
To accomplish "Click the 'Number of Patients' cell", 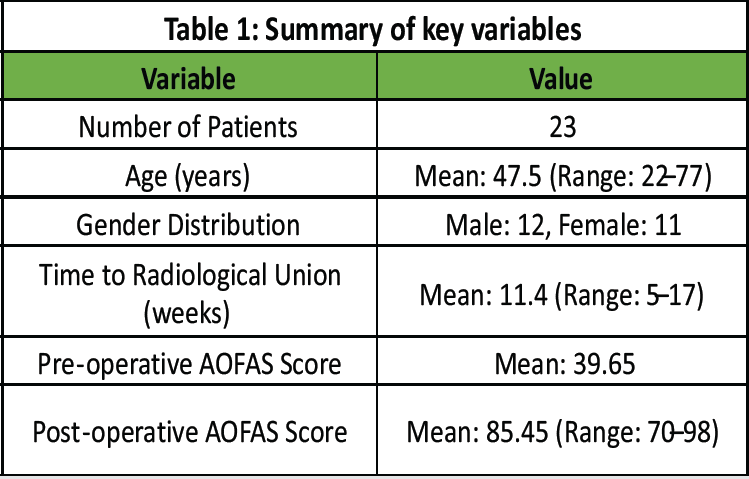I will tap(187, 127).
